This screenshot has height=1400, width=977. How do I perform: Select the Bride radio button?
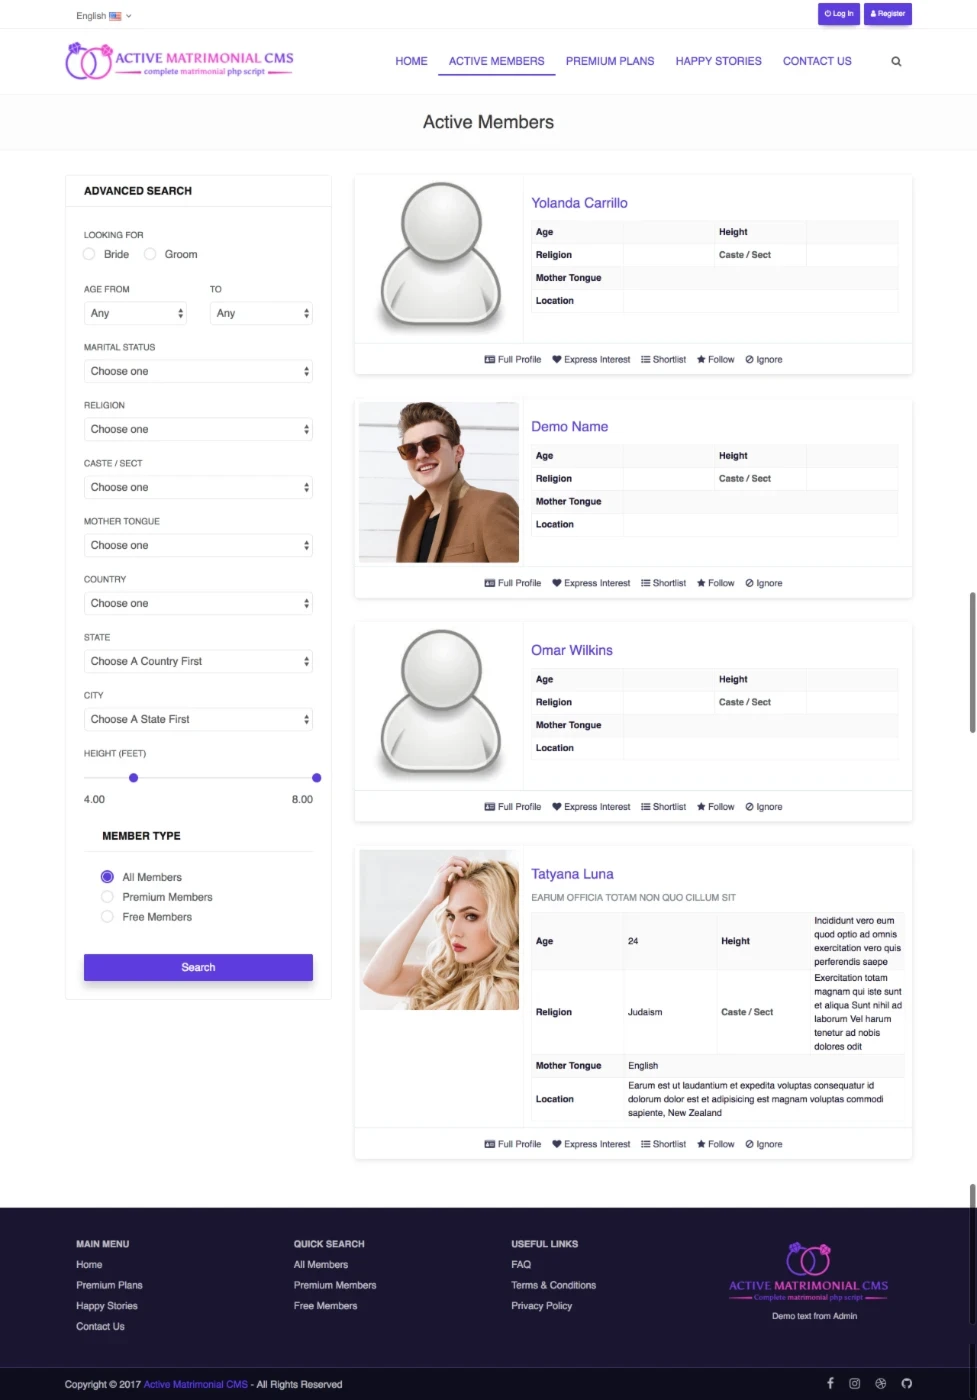coord(89,254)
